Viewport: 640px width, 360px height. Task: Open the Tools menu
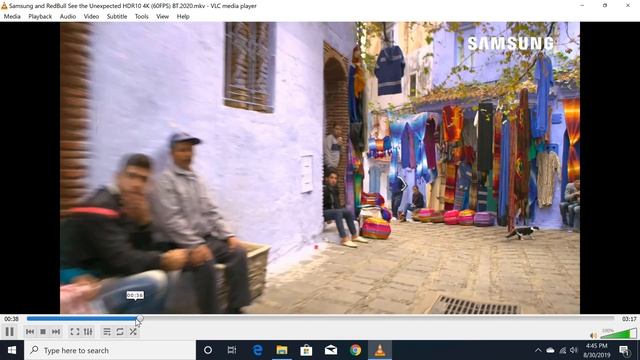point(142,17)
